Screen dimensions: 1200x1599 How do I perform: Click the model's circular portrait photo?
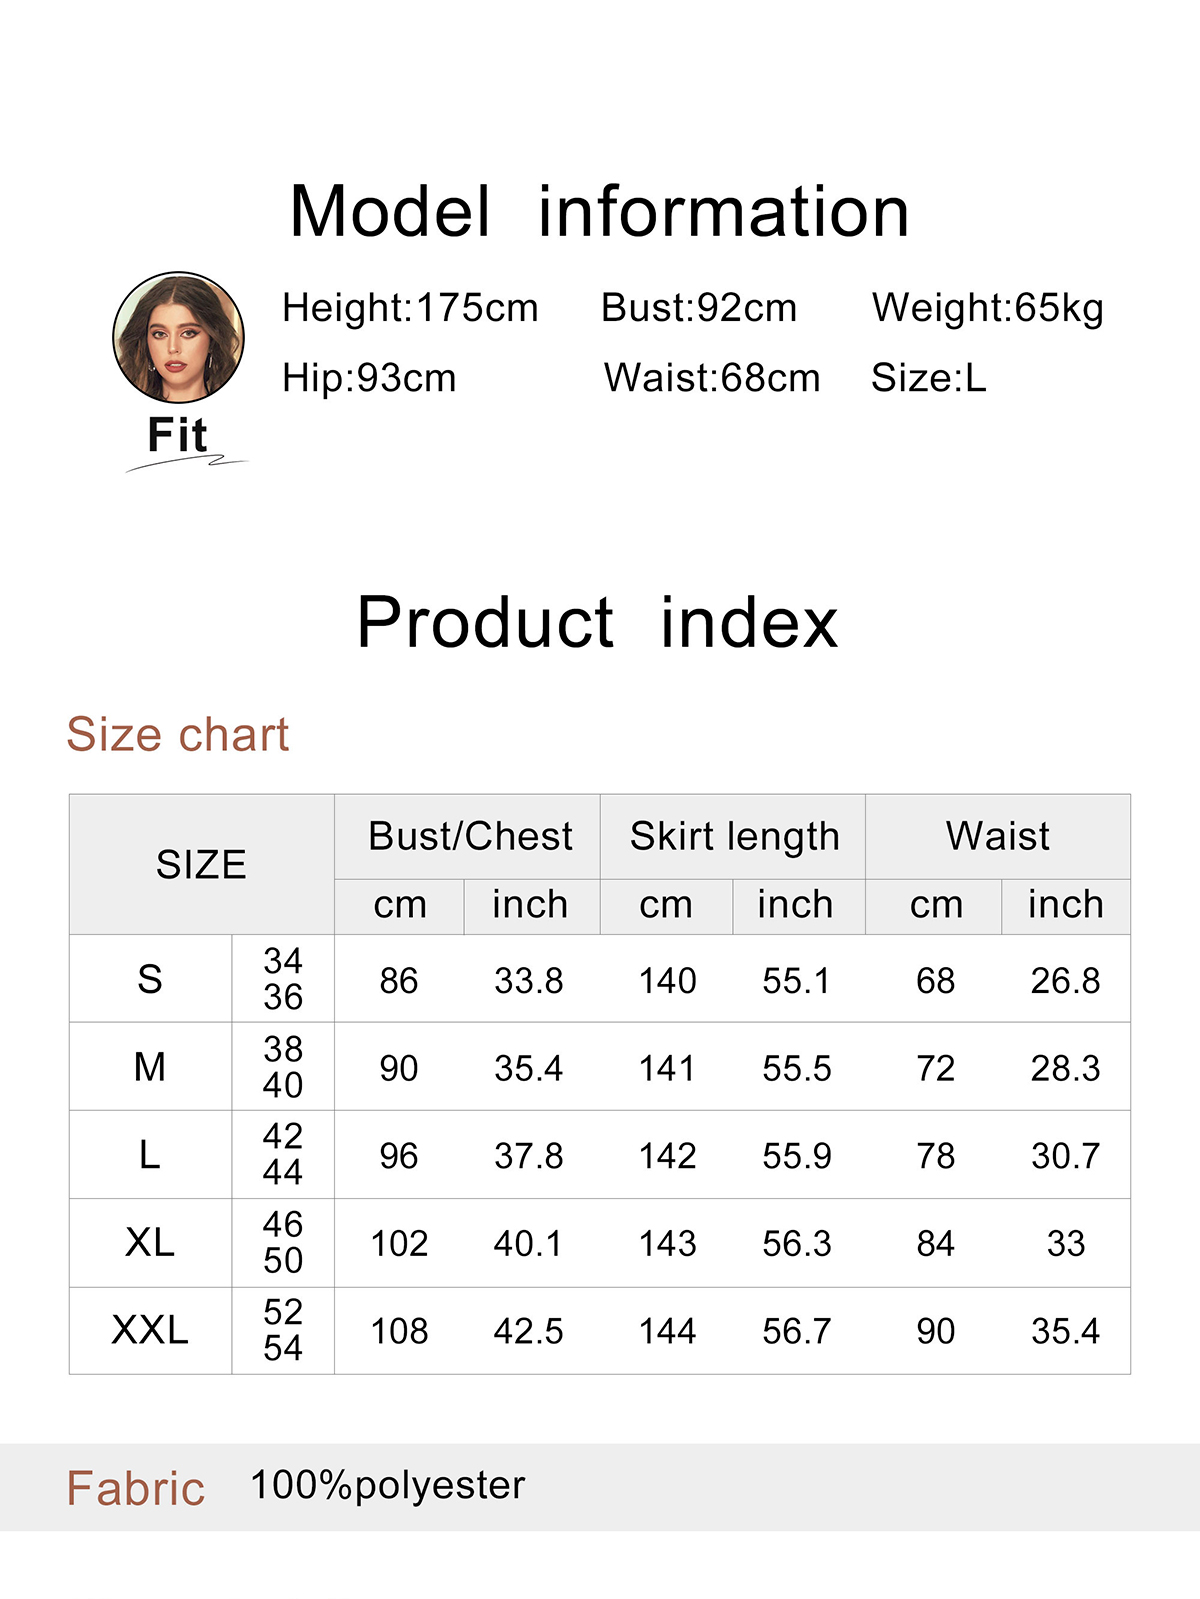178,338
